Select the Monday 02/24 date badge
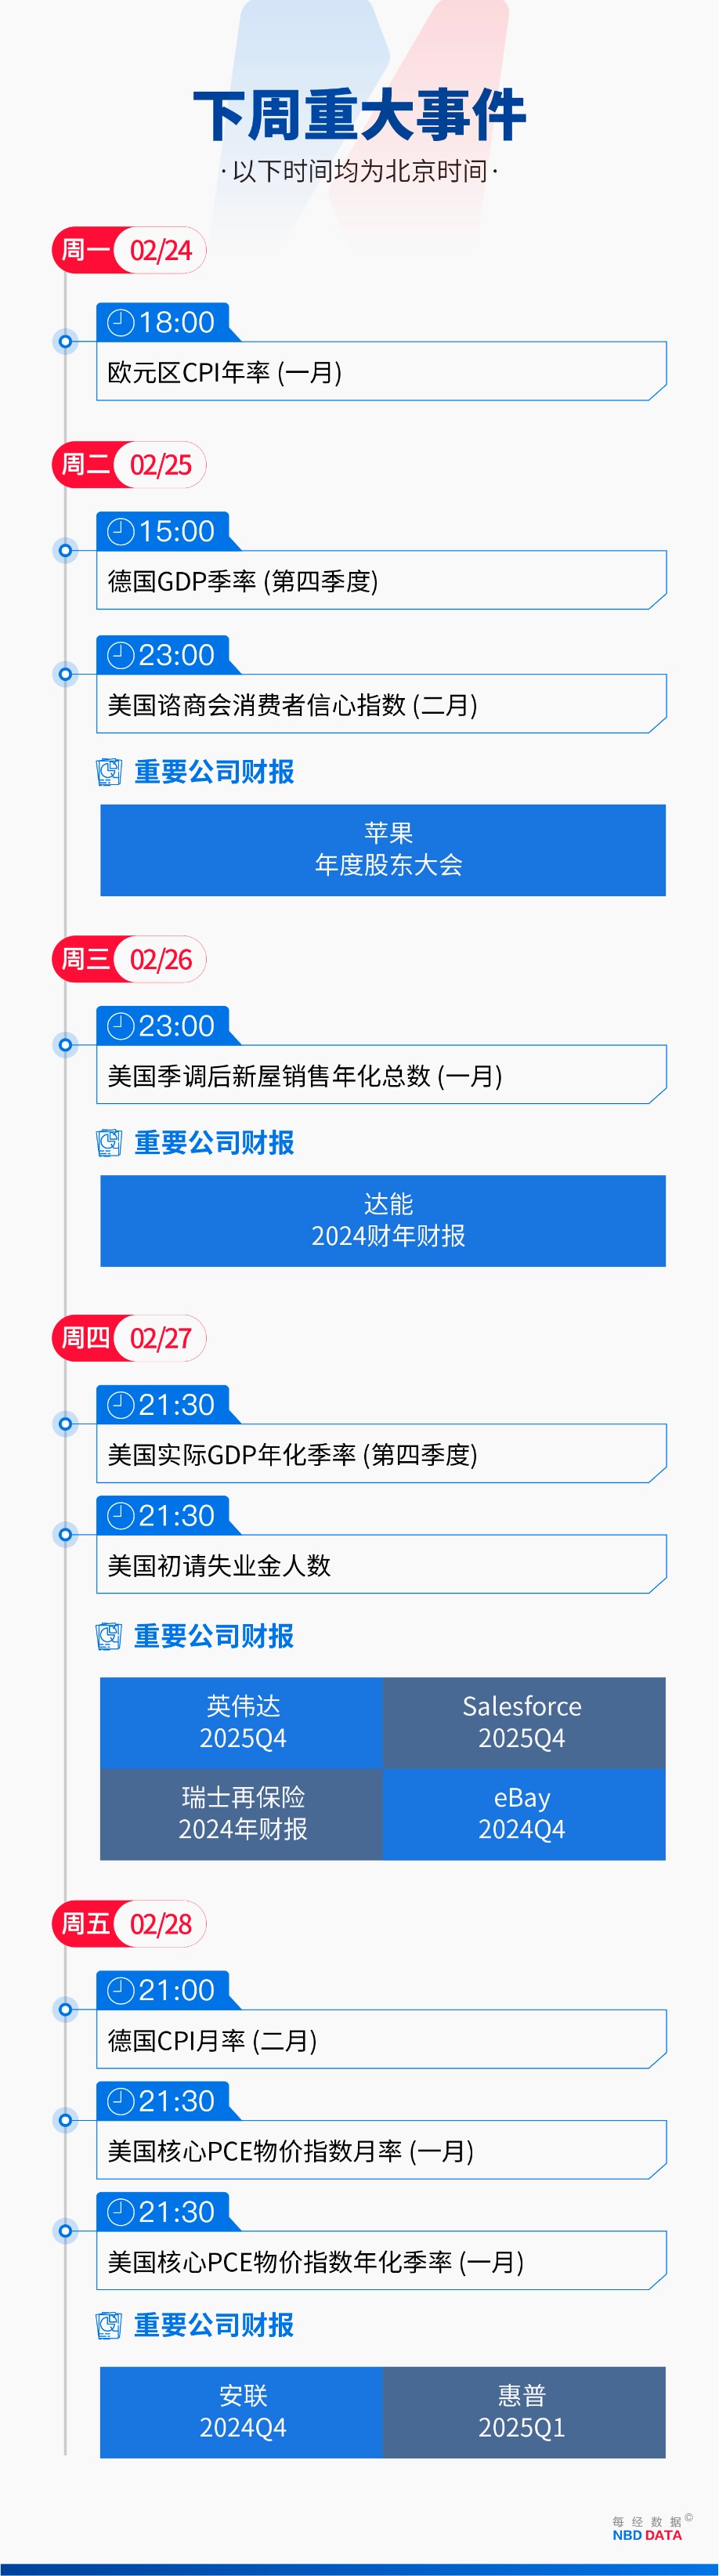Screen dimensions: 719x2576 [129, 250]
